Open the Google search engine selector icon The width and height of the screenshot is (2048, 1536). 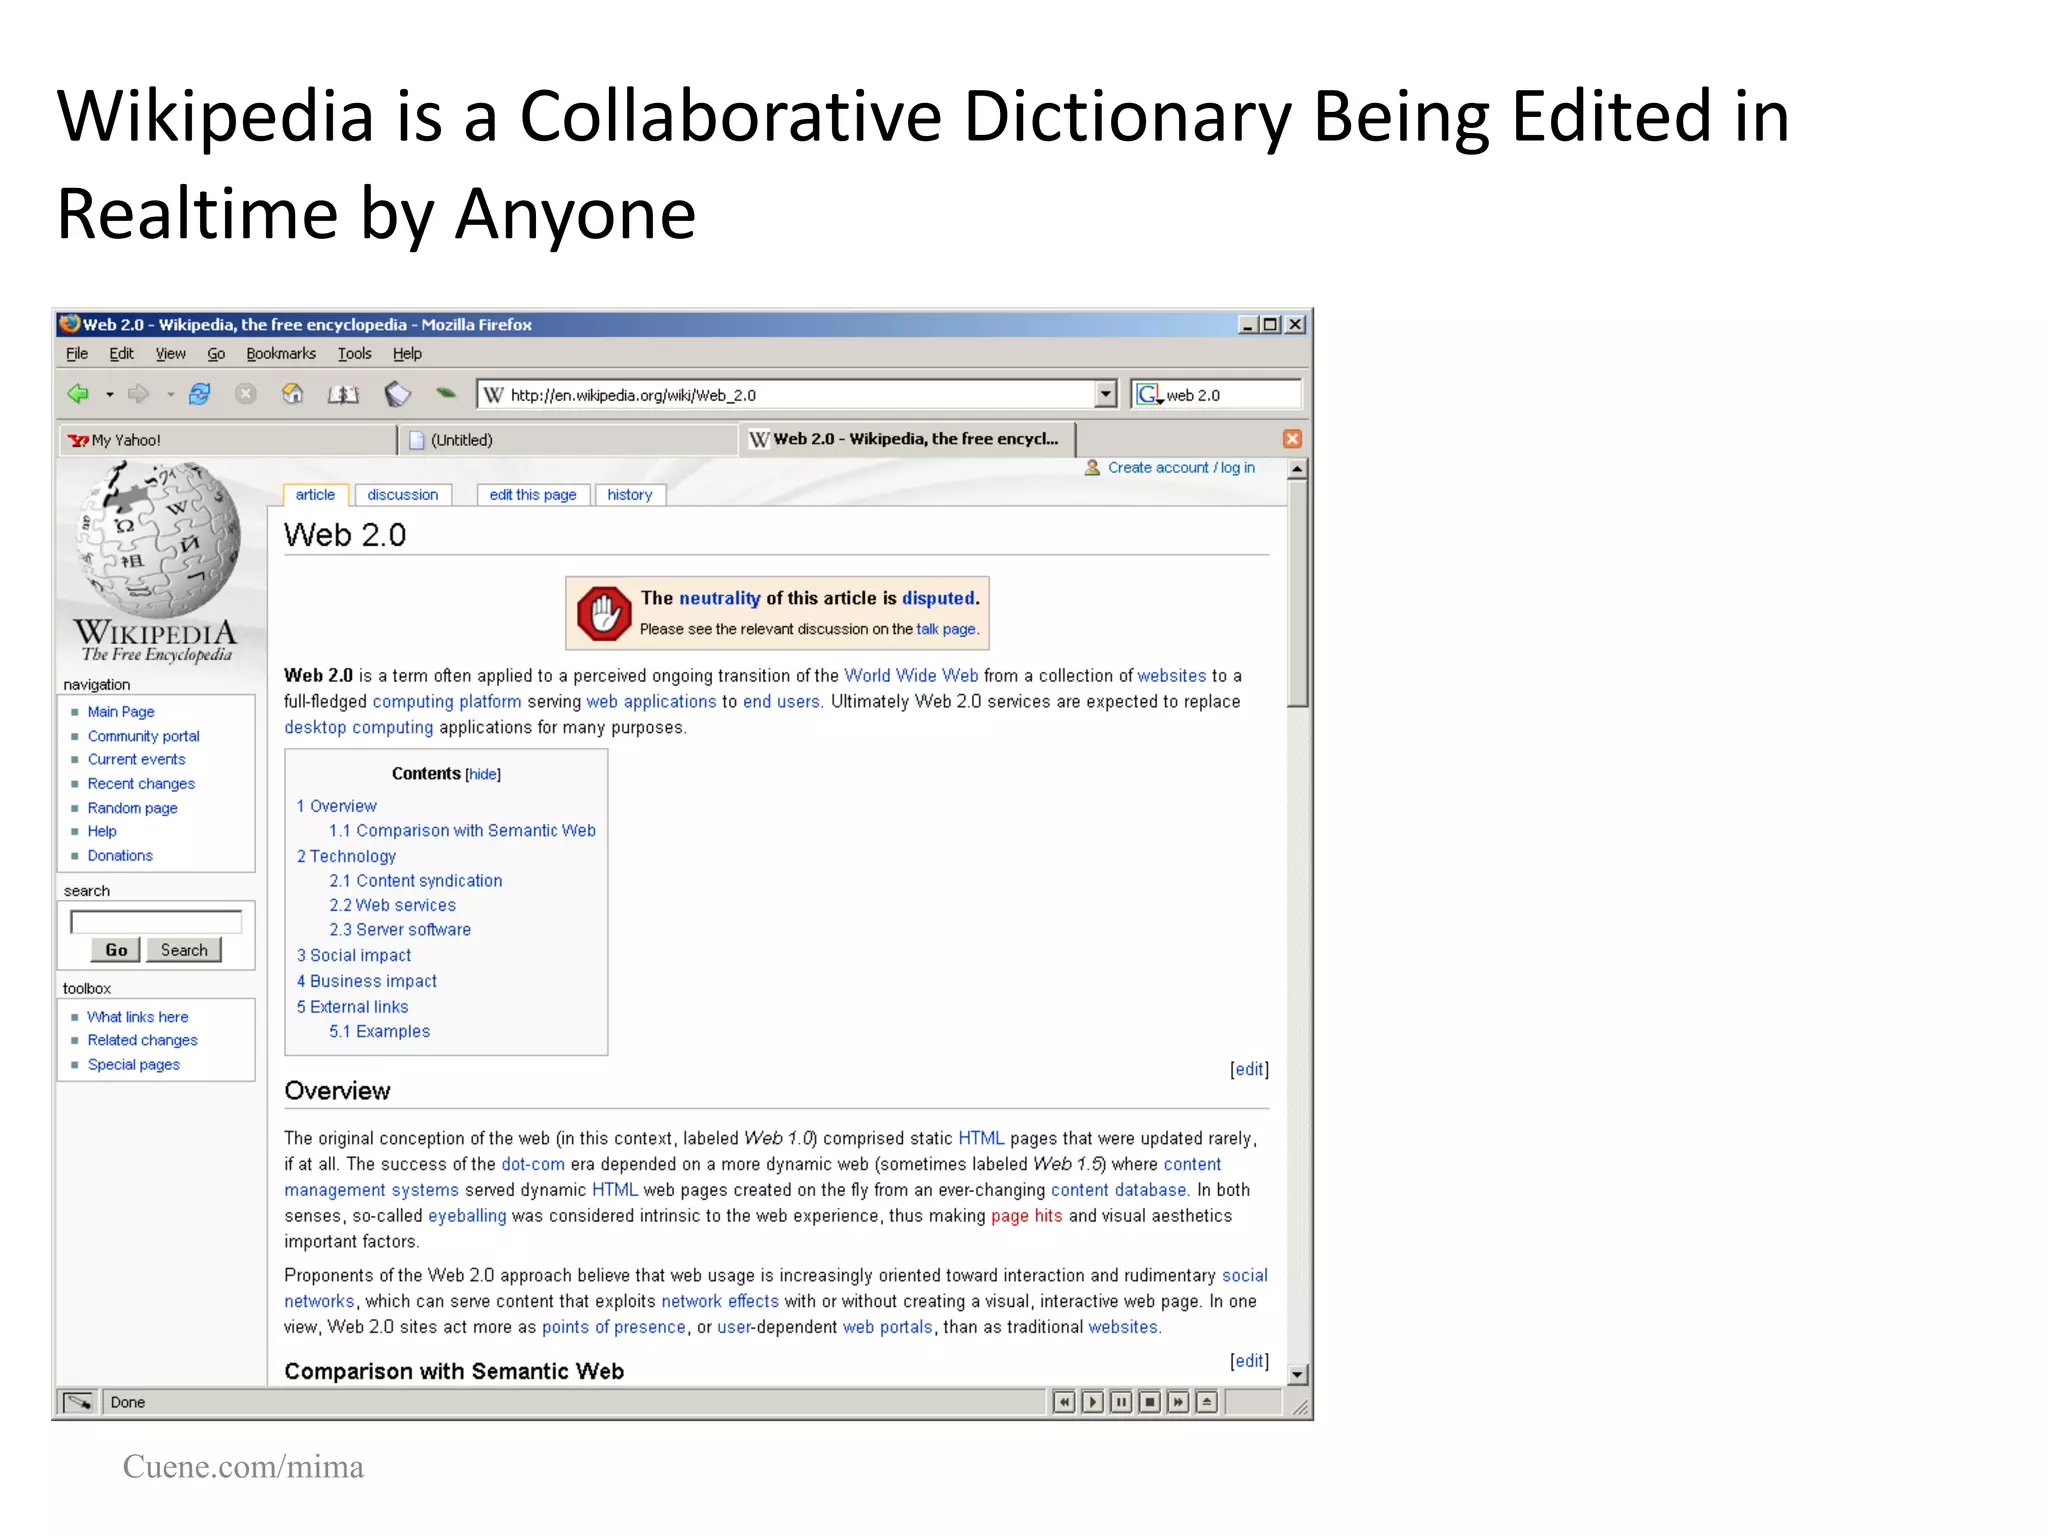[1150, 394]
